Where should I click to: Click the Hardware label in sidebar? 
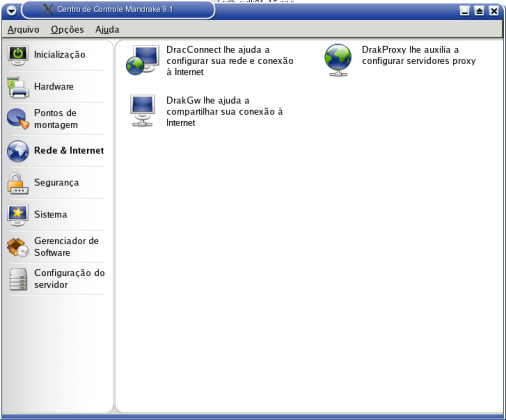pos(54,87)
